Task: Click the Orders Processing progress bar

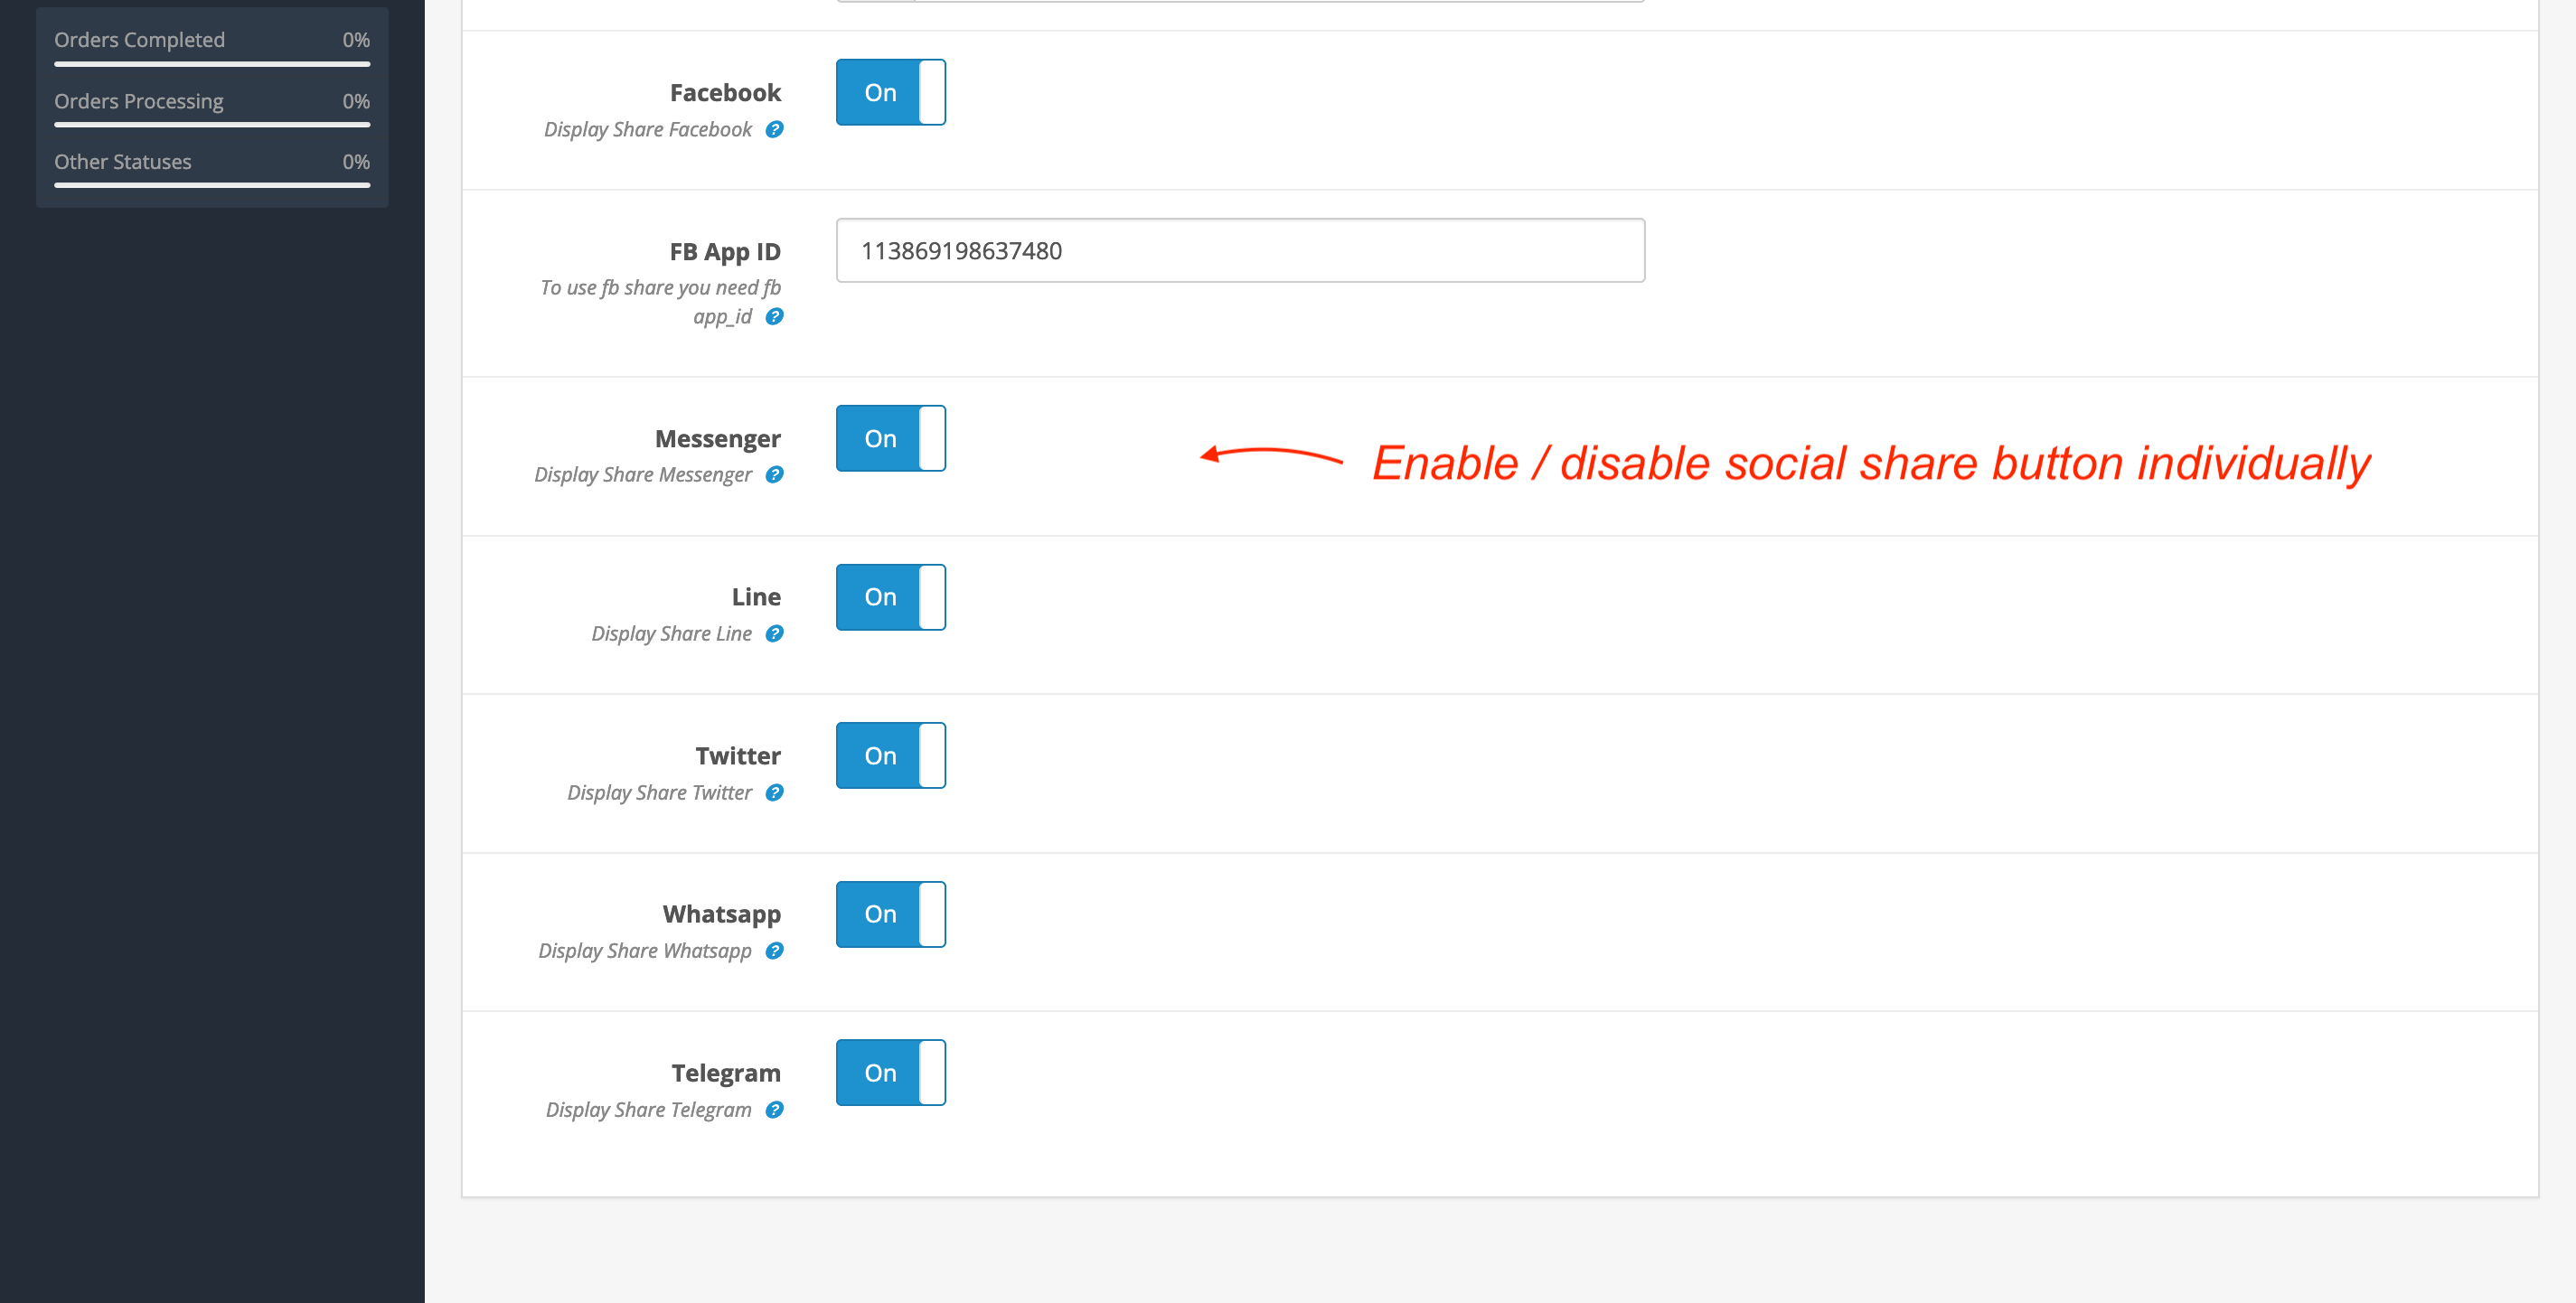Action: pyautogui.click(x=212, y=125)
